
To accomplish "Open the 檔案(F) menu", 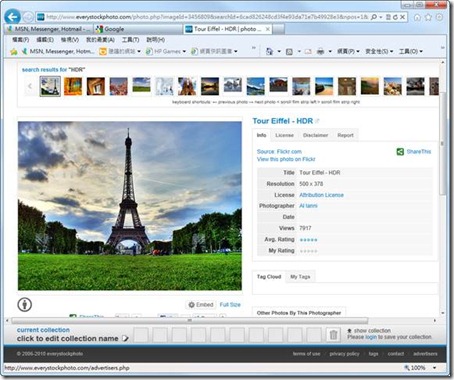I will click(20, 40).
